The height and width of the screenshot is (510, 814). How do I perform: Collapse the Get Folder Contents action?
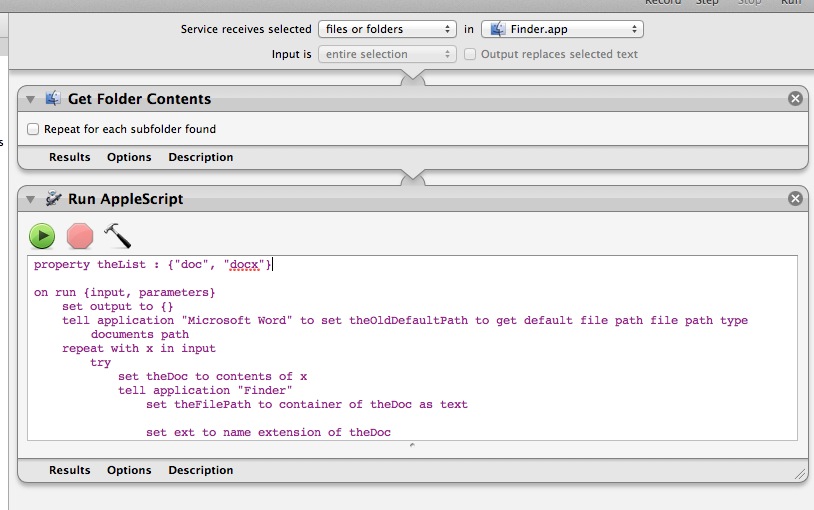click(x=31, y=99)
